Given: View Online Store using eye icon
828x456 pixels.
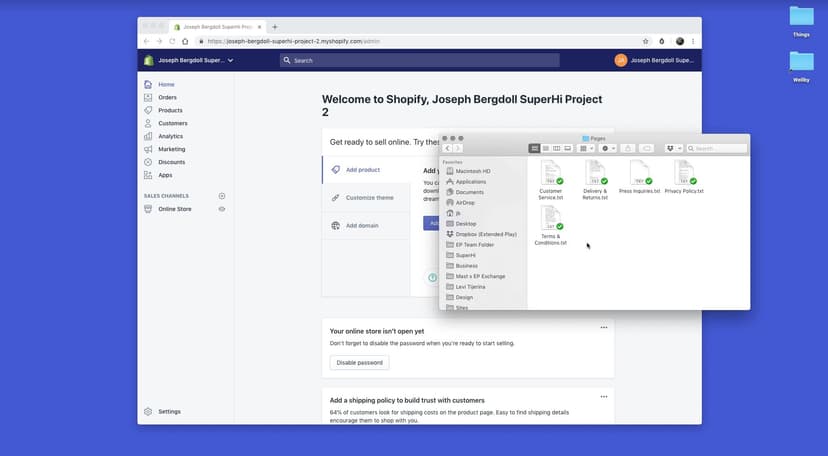Looking at the screenshot, I should coord(222,209).
